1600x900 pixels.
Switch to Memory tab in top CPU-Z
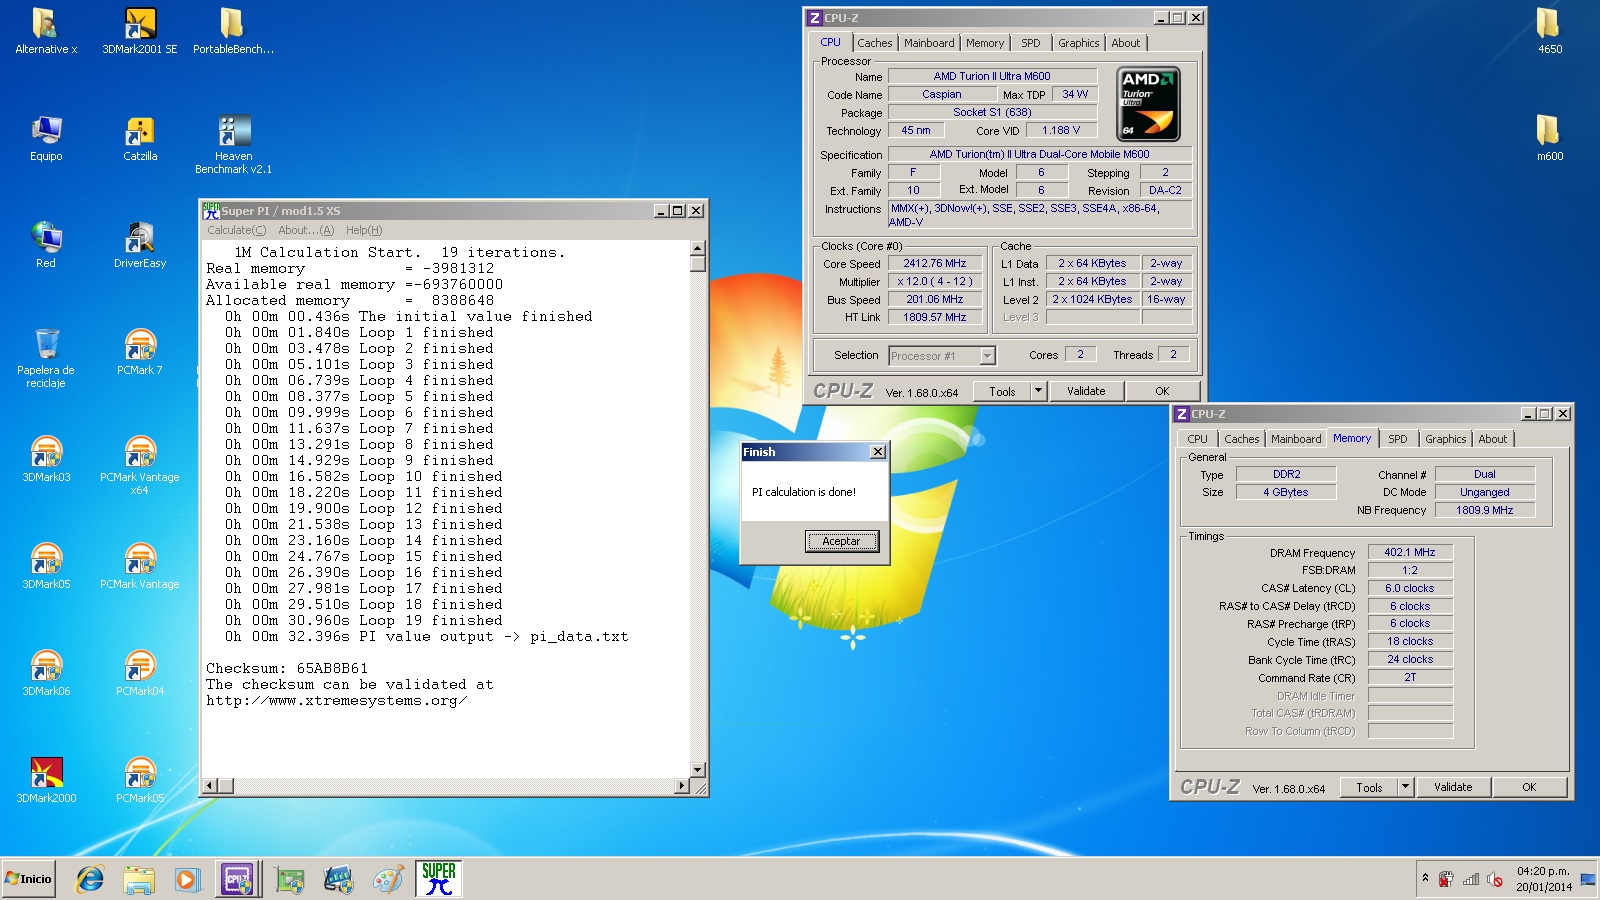pyautogui.click(x=985, y=43)
